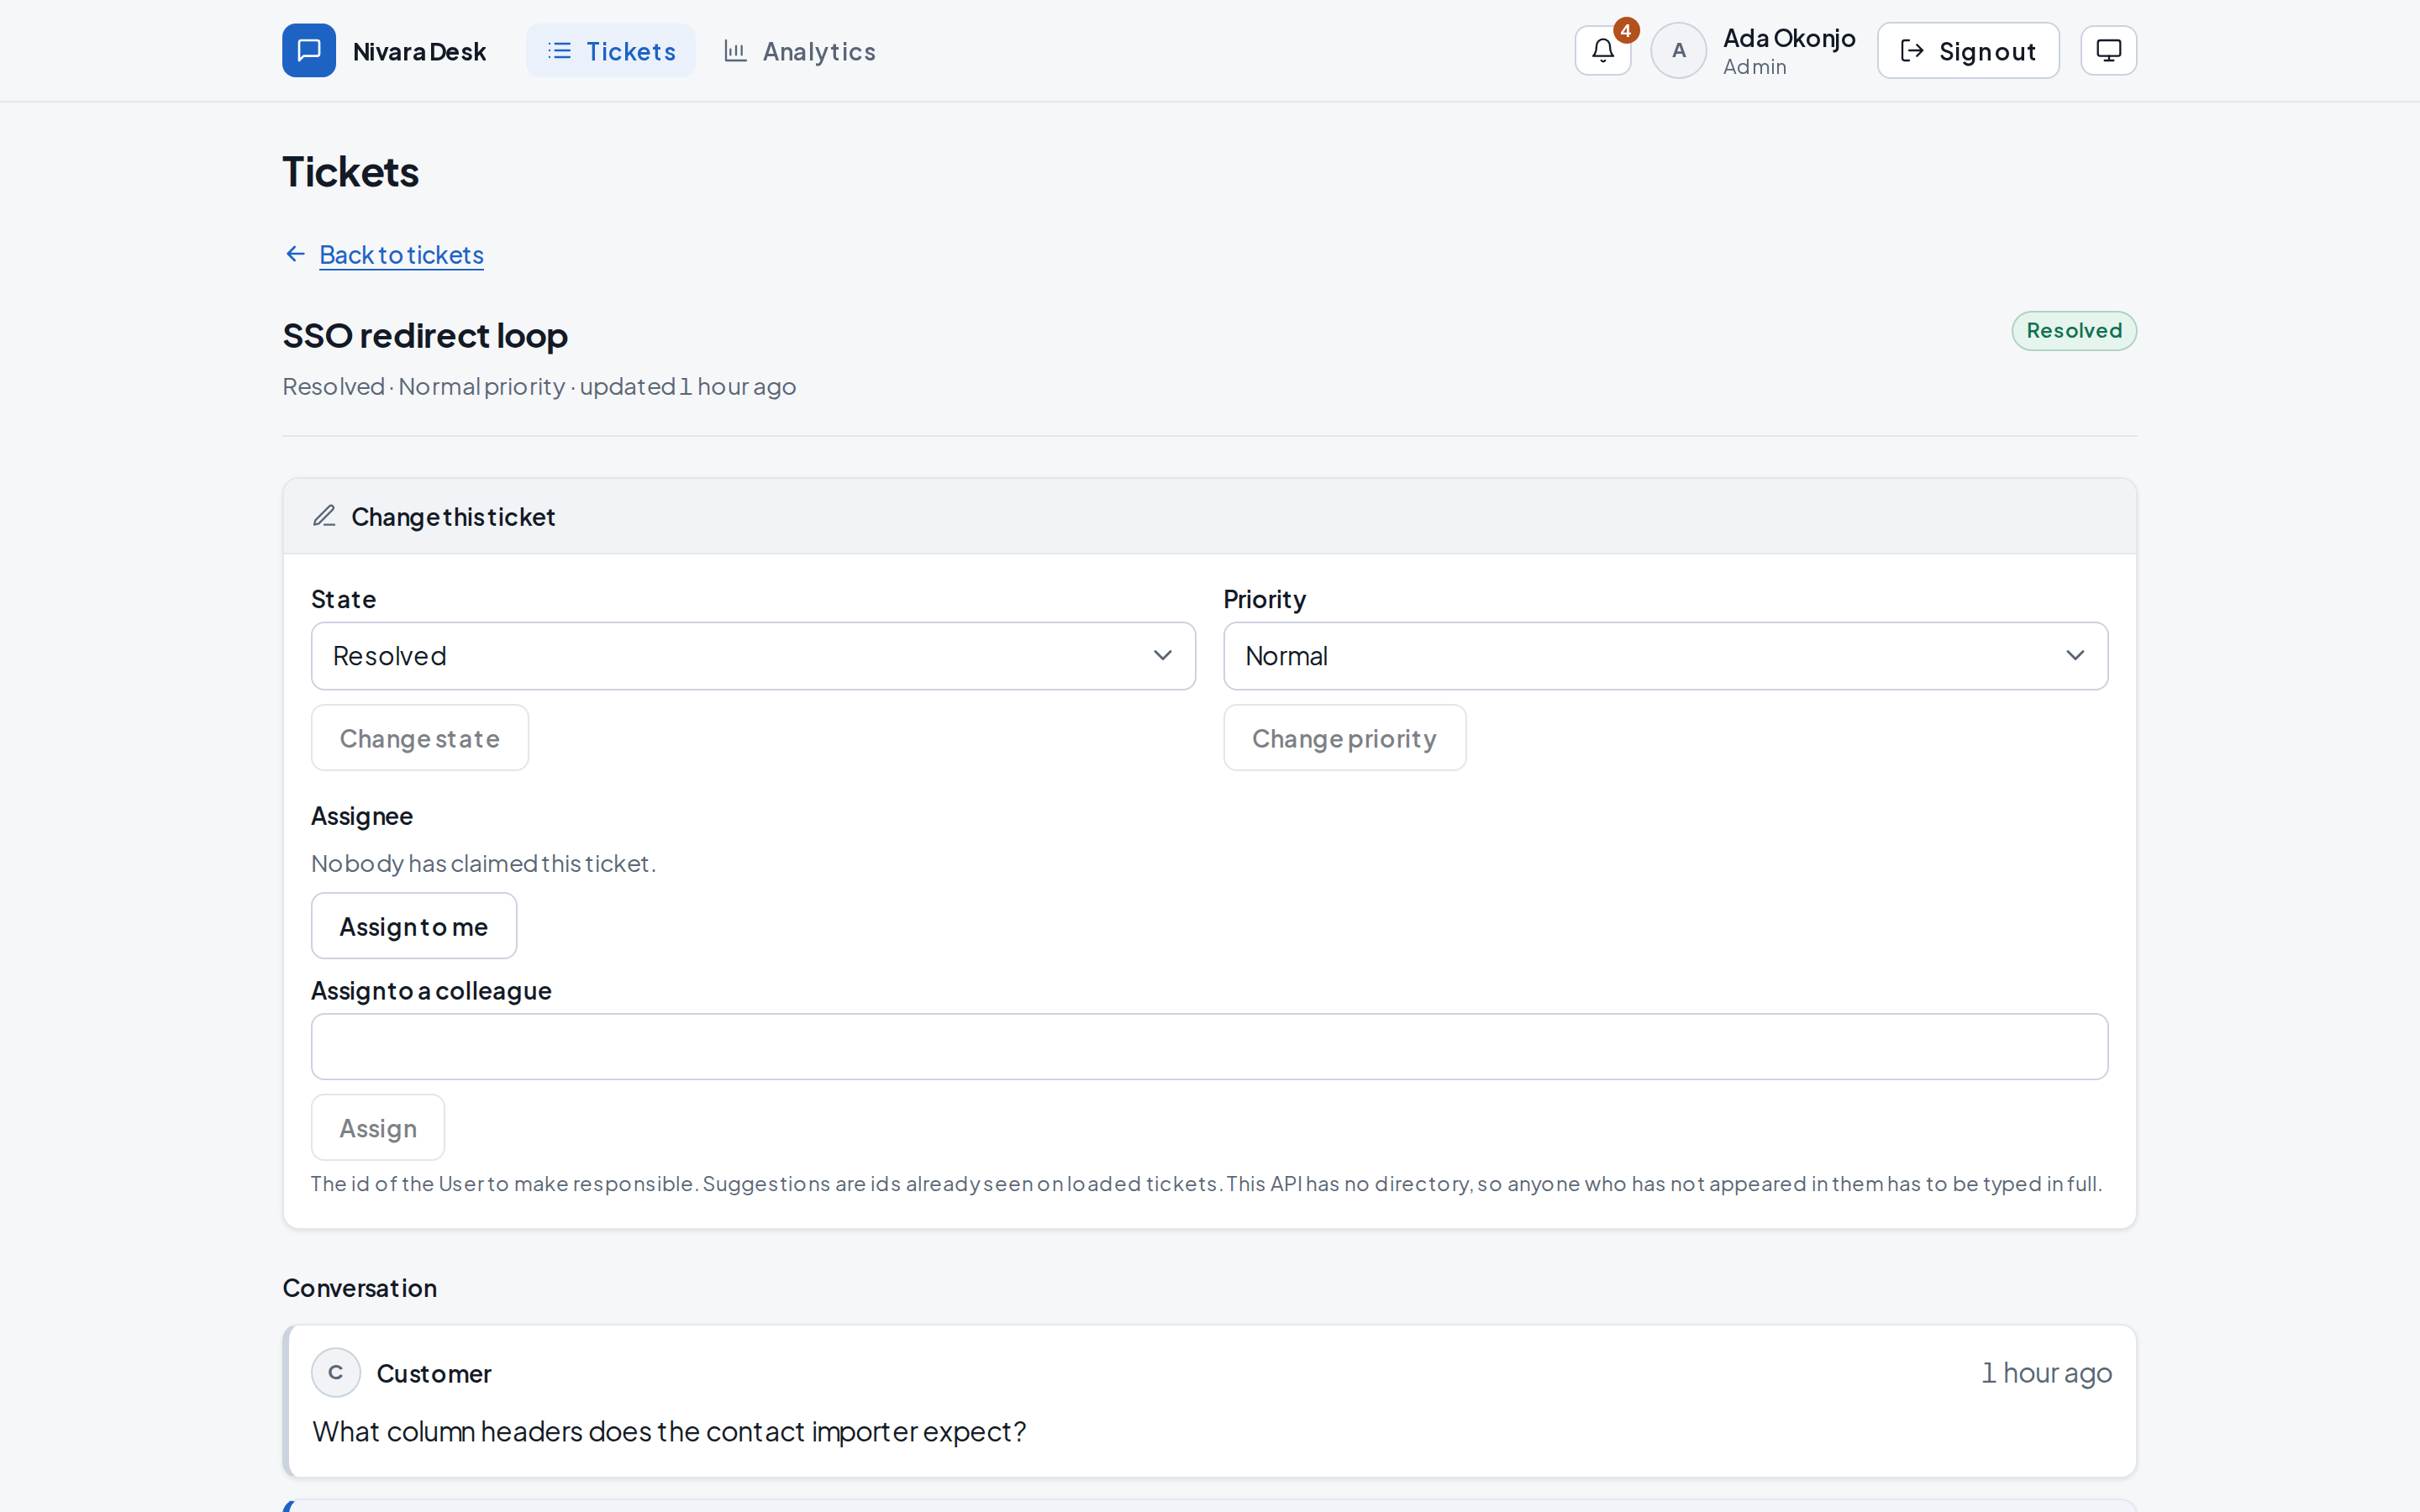This screenshot has width=2420, height=1512.
Task: Click the Change state button
Action: click(420, 738)
